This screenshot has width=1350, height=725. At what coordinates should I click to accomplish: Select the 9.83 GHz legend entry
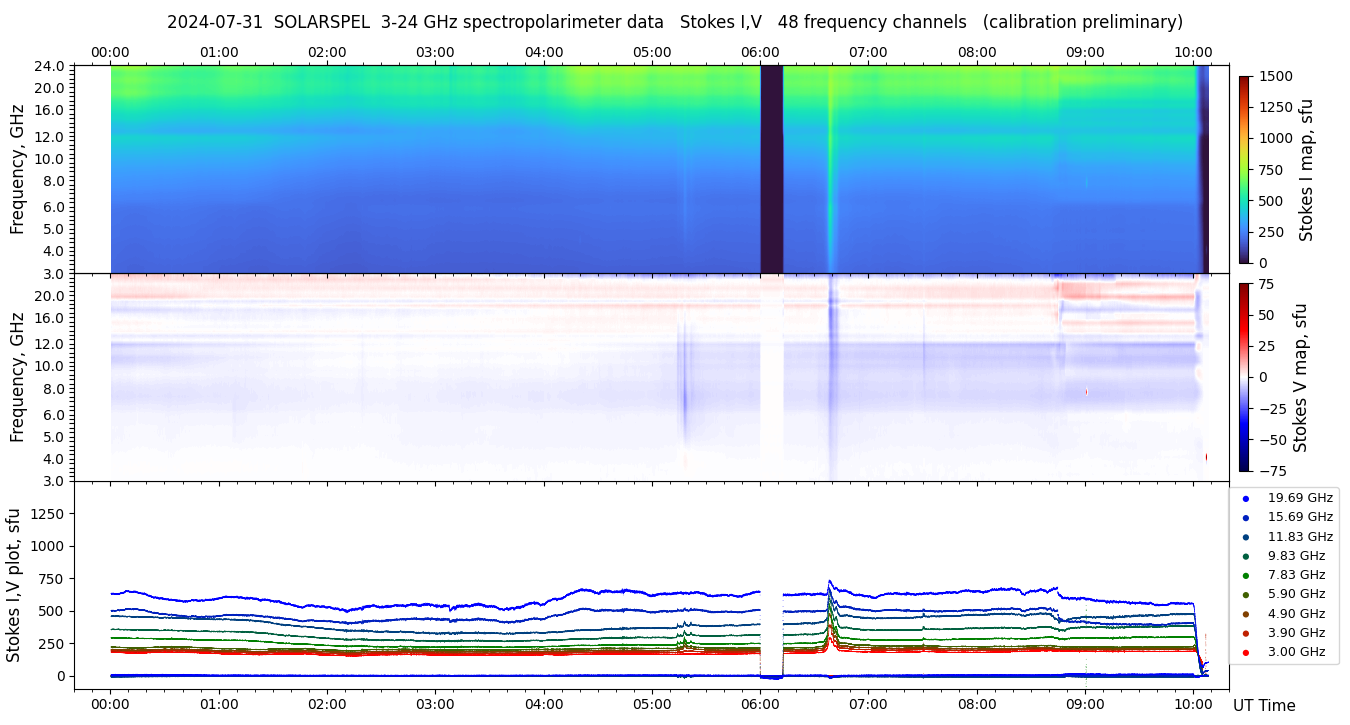pyautogui.click(x=1296, y=556)
